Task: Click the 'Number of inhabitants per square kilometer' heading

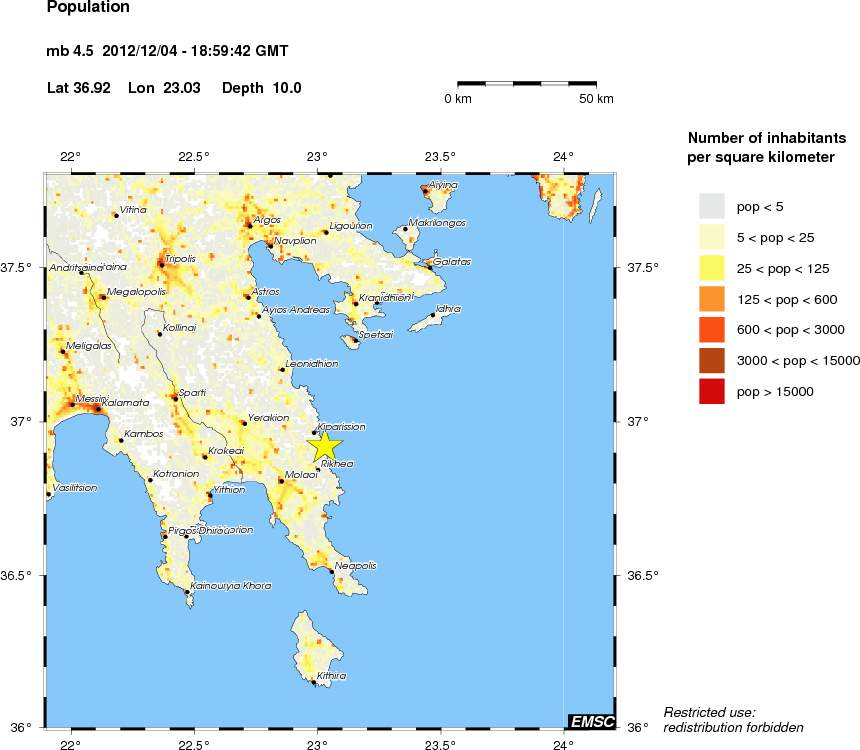Action: click(766, 147)
